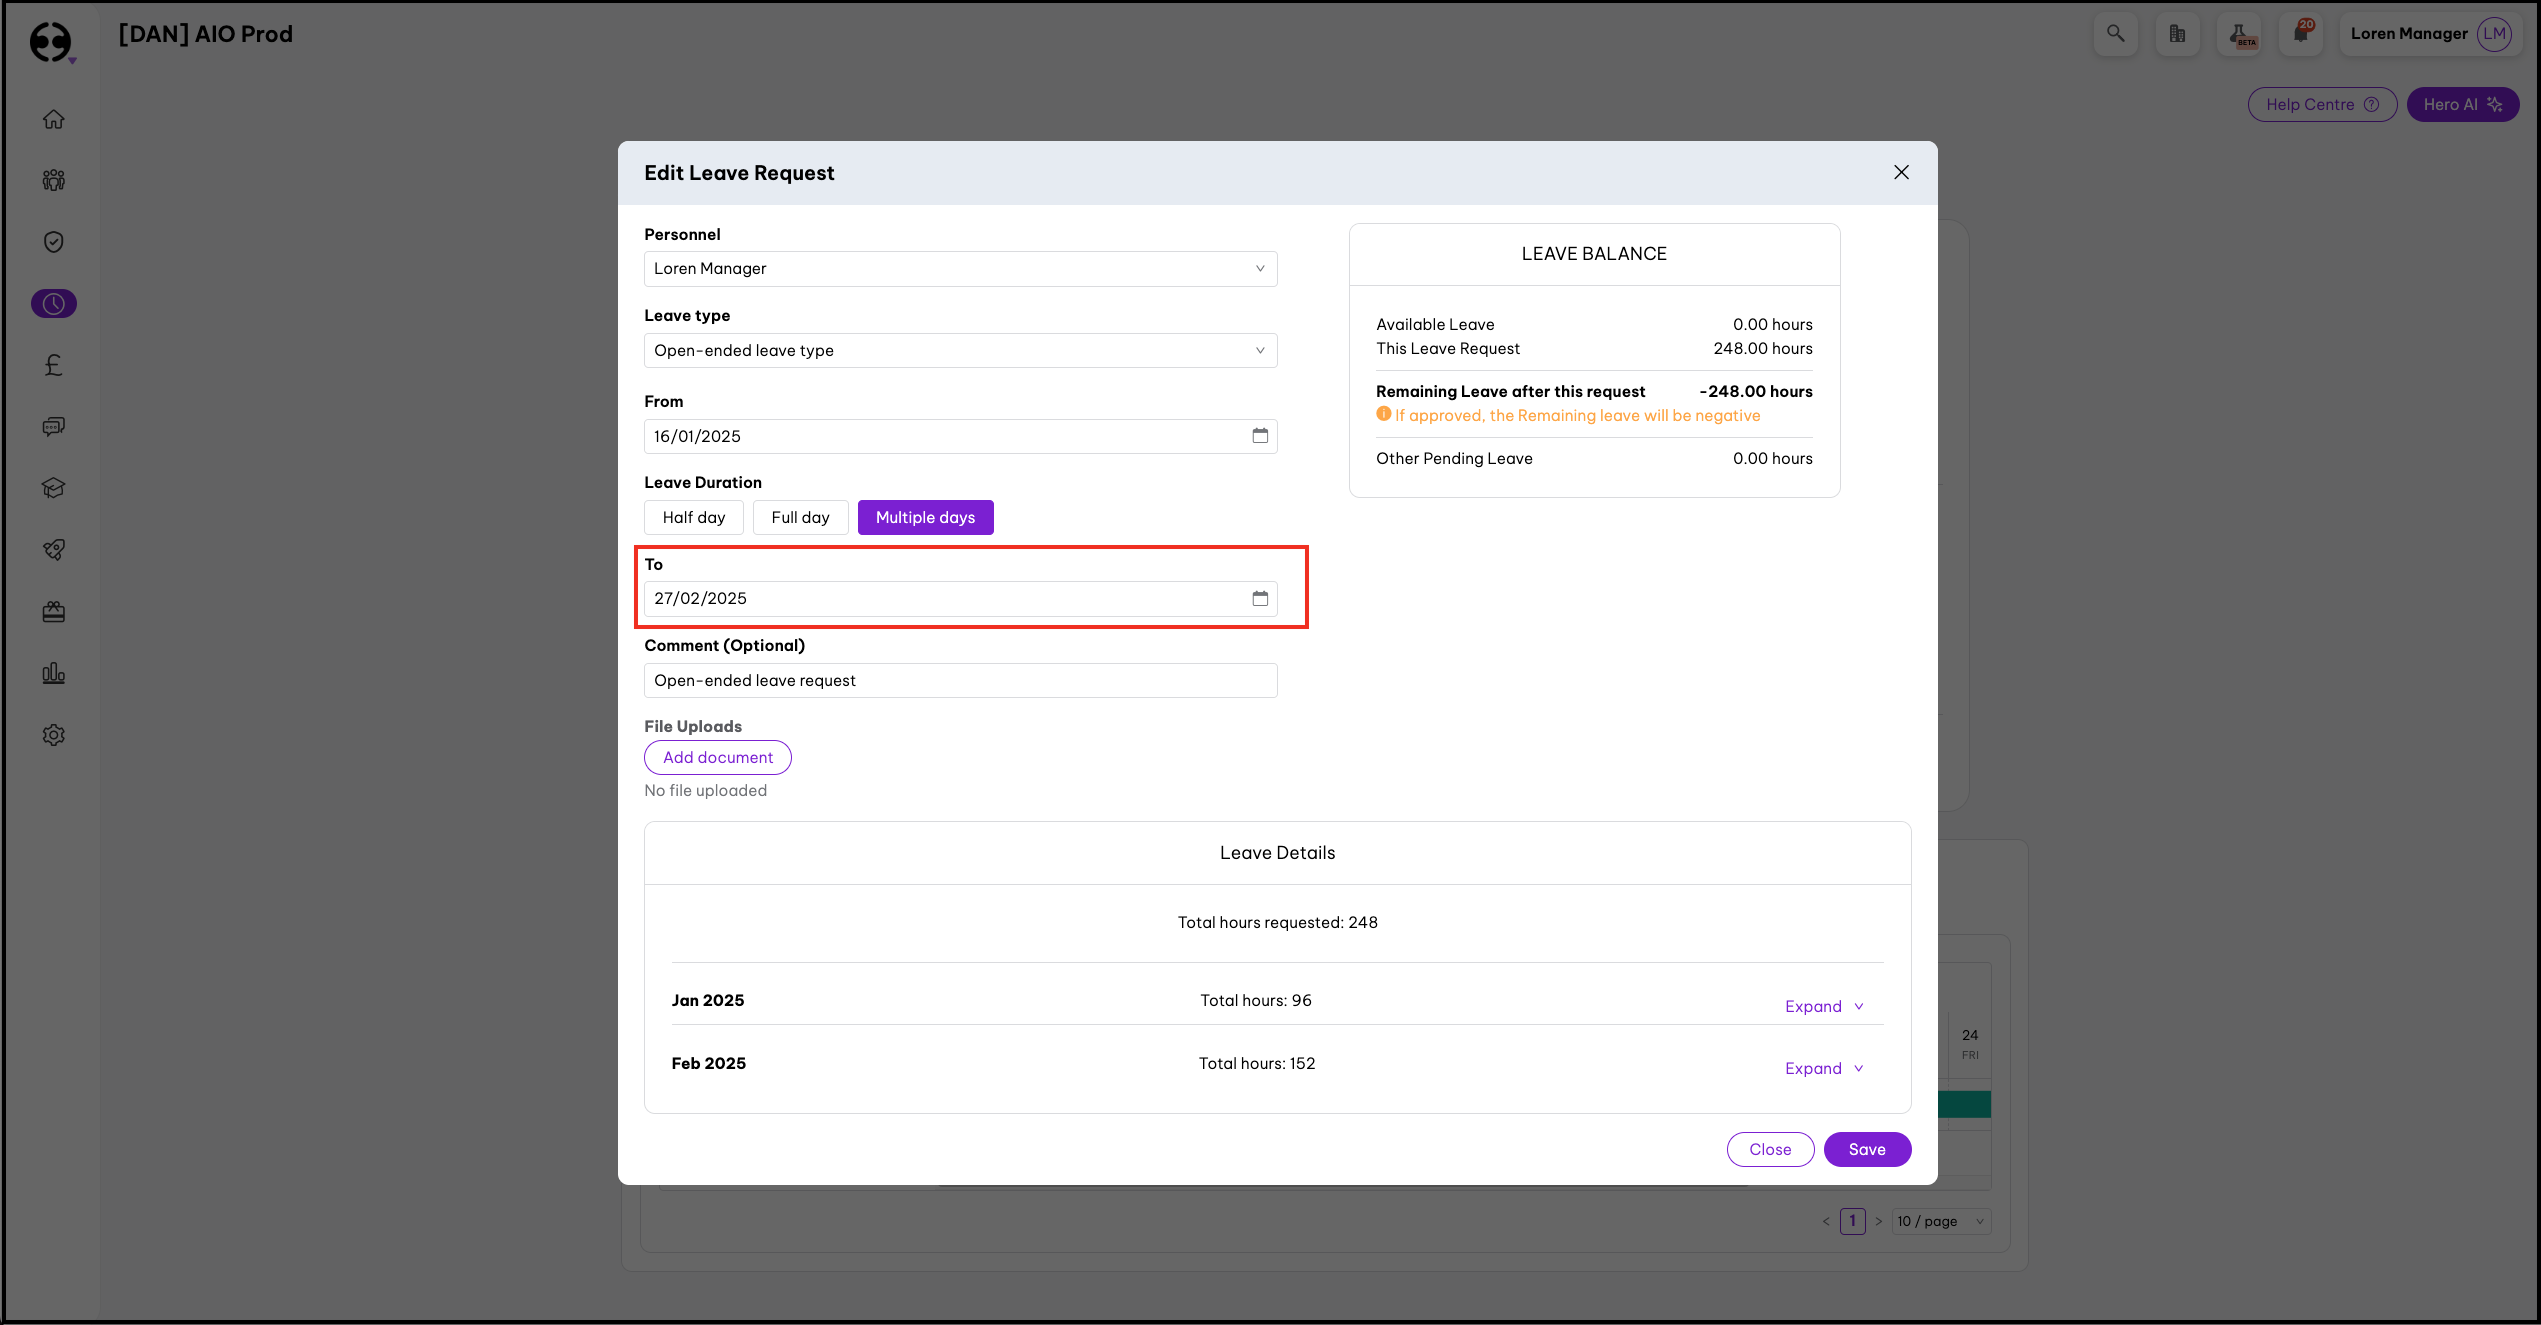The image size is (2541, 1325).
Task: Open the To date calendar icon
Action: click(x=1260, y=598)
